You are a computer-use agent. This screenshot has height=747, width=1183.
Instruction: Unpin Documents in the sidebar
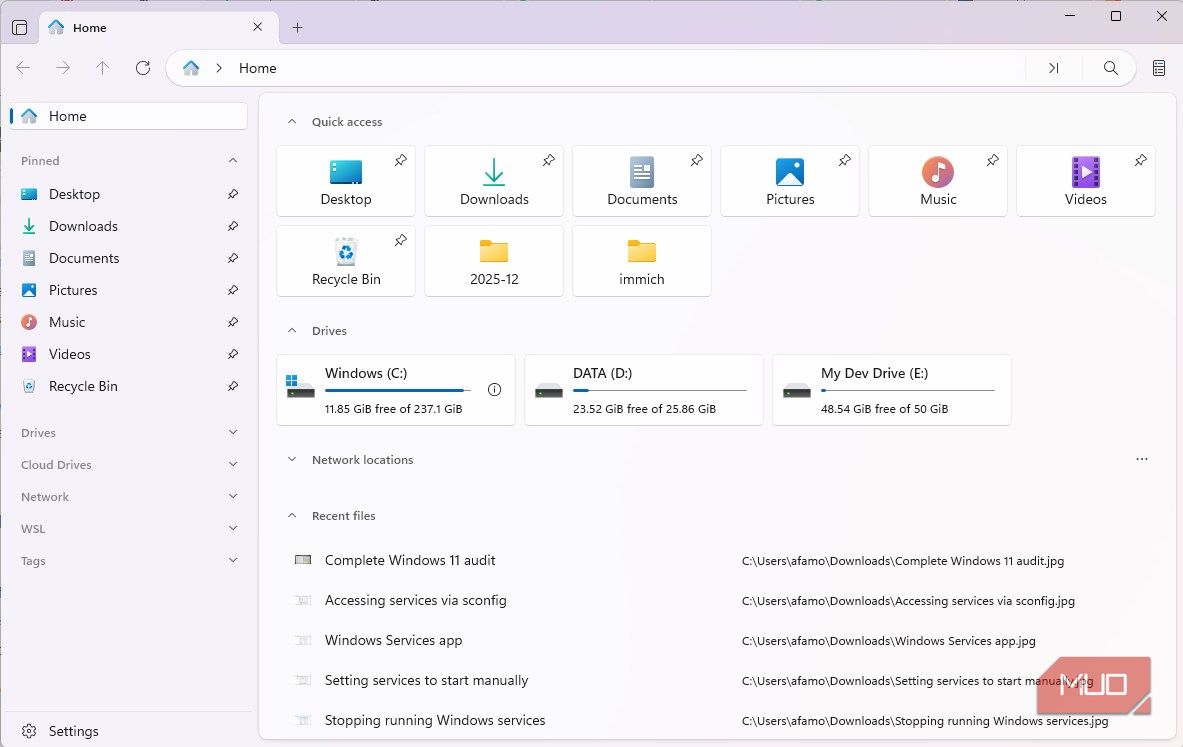[x=233, y=258]
